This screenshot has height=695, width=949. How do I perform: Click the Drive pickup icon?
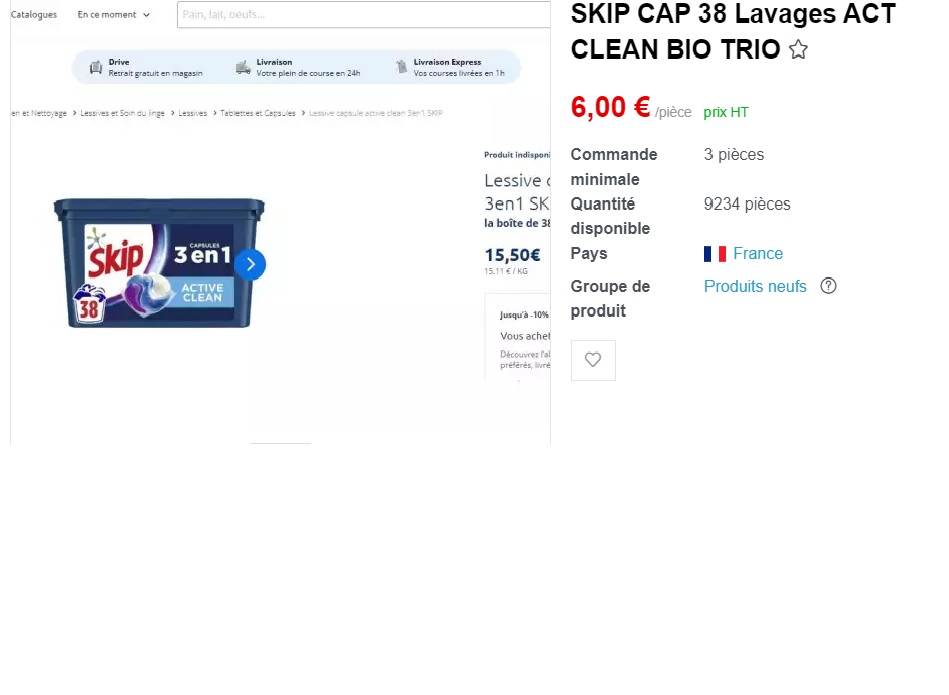point(96,67)
